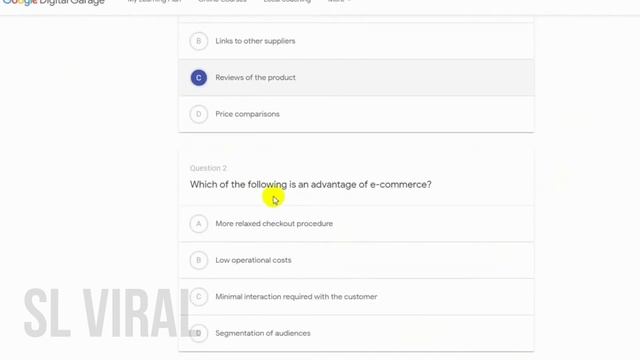
Task: Choose circle D Segmentation of audiences
Action: 199,333
